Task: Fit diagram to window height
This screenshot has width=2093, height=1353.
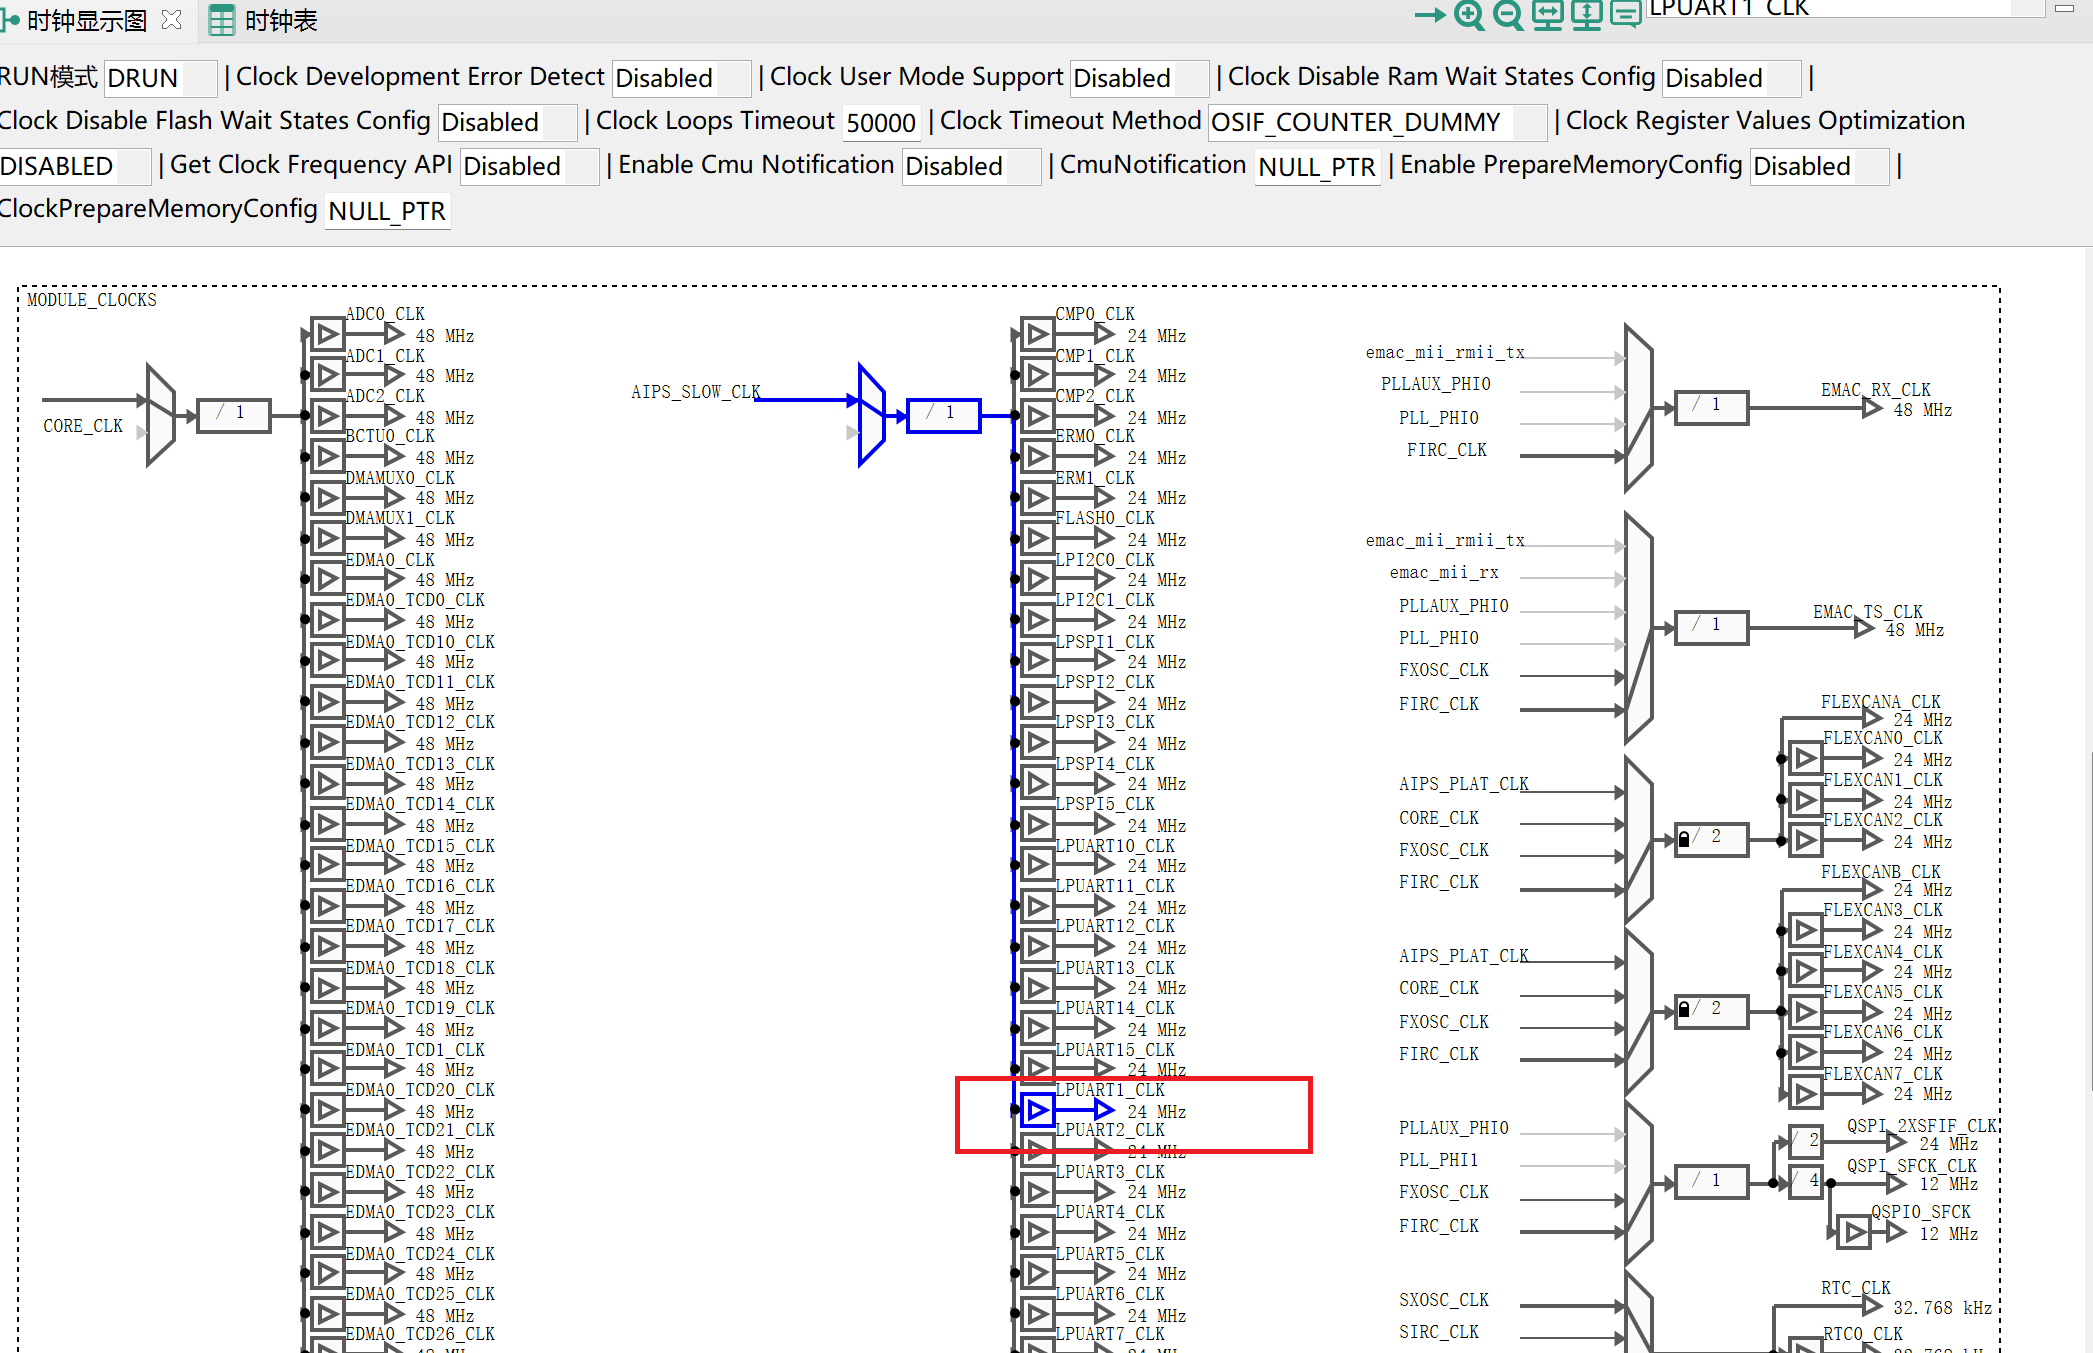Action: 1586,16
